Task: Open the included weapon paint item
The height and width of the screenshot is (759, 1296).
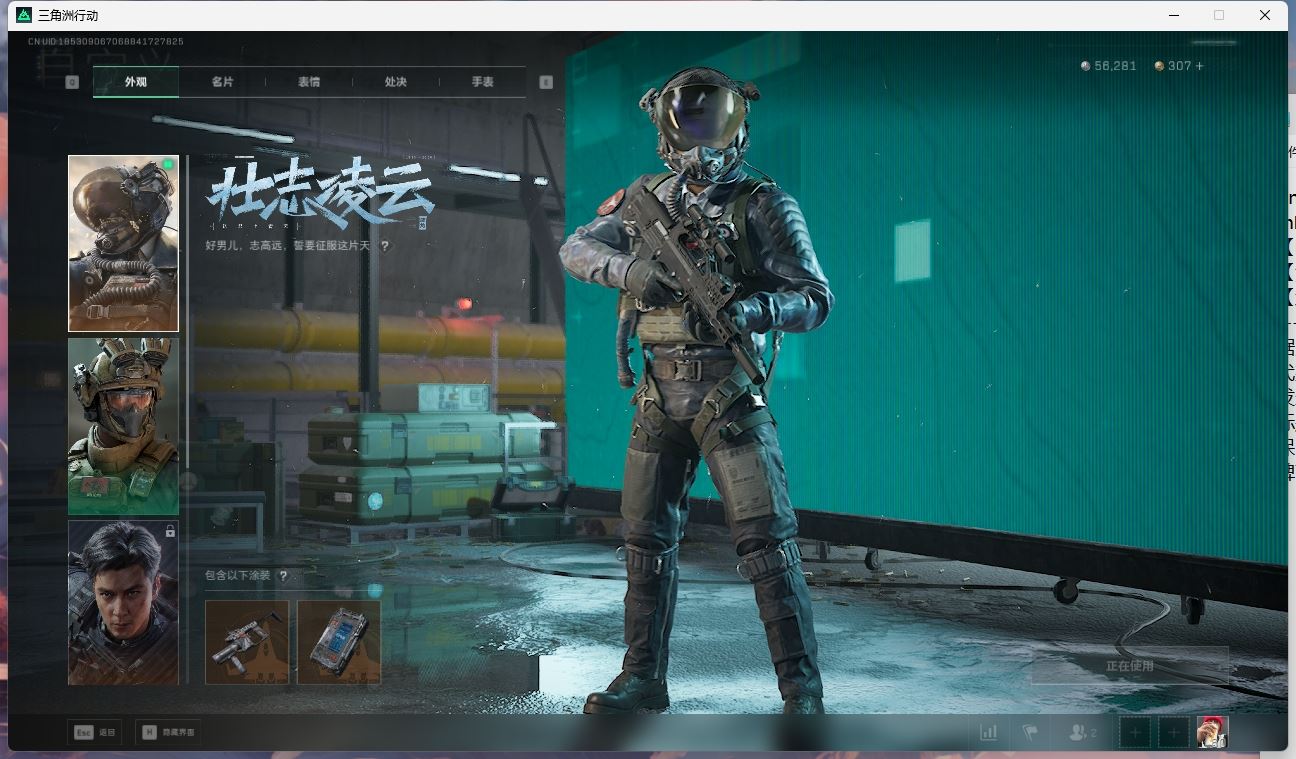Action: click(x=247, y=642)
